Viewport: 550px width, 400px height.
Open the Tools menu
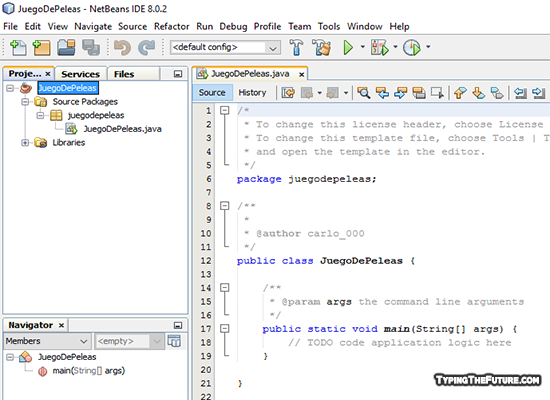click(x=329, y=27)
